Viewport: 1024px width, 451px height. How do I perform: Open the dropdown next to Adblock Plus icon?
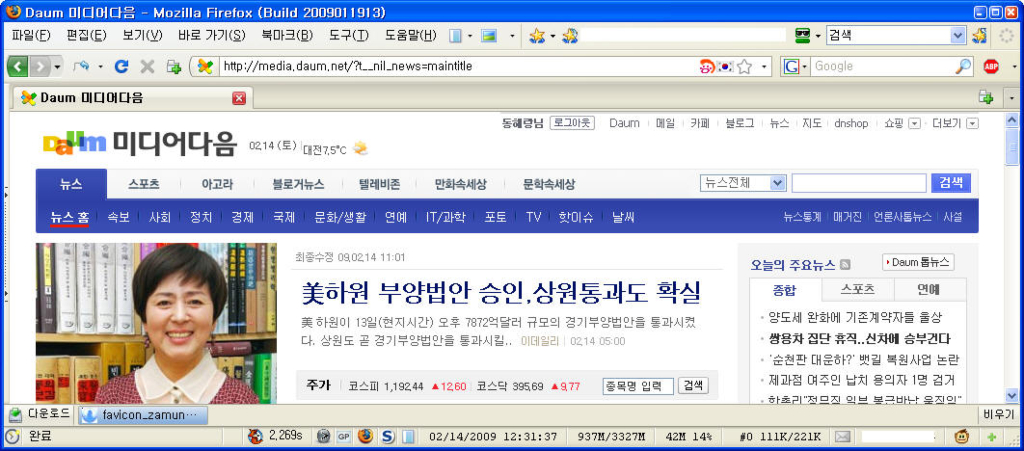(1014, 67)
